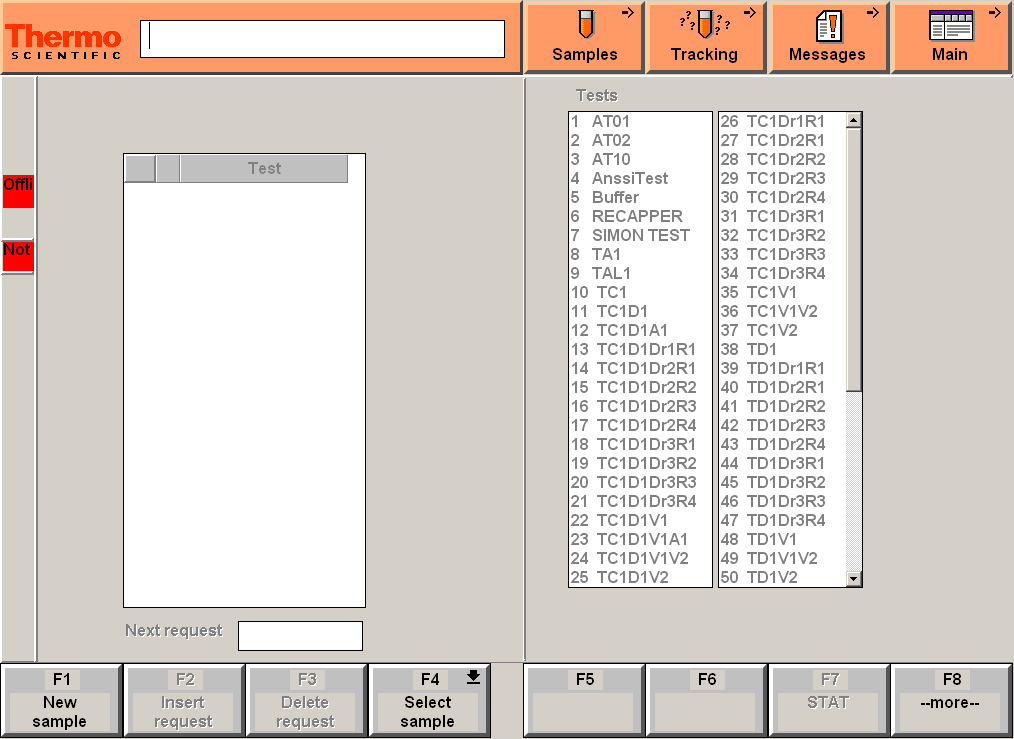
Task: Open more functions with F8 --more--
Action: click(951, 699)
